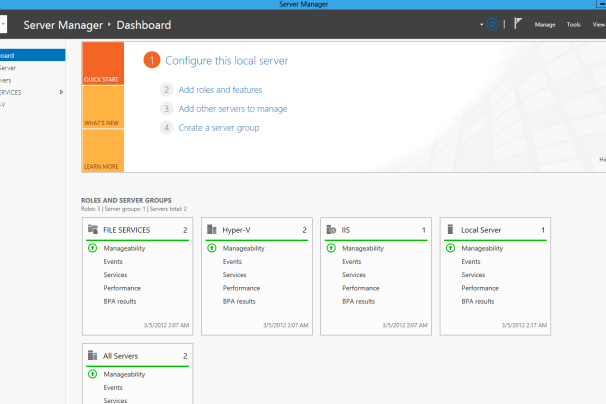The image size is (606, 404).
Task: Click the FILE SERVICES server count 2
Action: pyautogui.click(x=185, y=230)
